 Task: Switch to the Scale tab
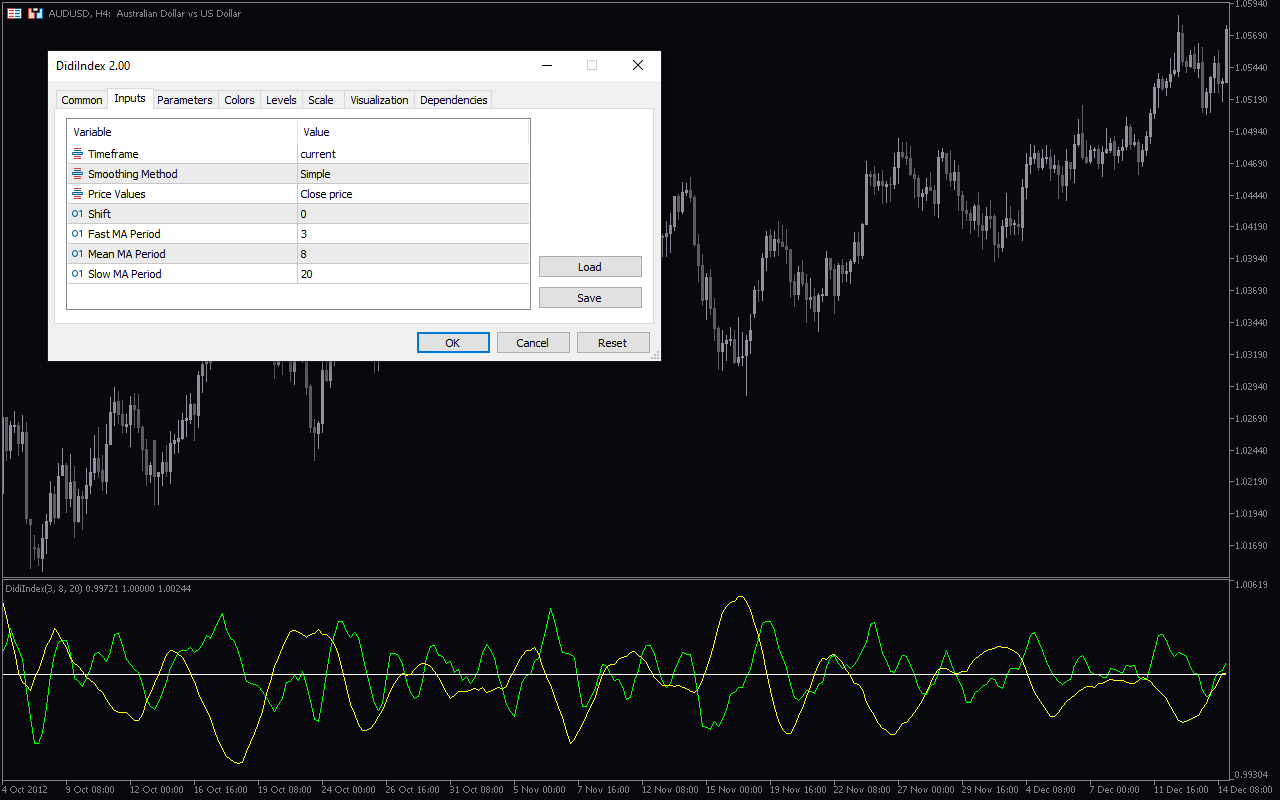click(x=321, y=100)
